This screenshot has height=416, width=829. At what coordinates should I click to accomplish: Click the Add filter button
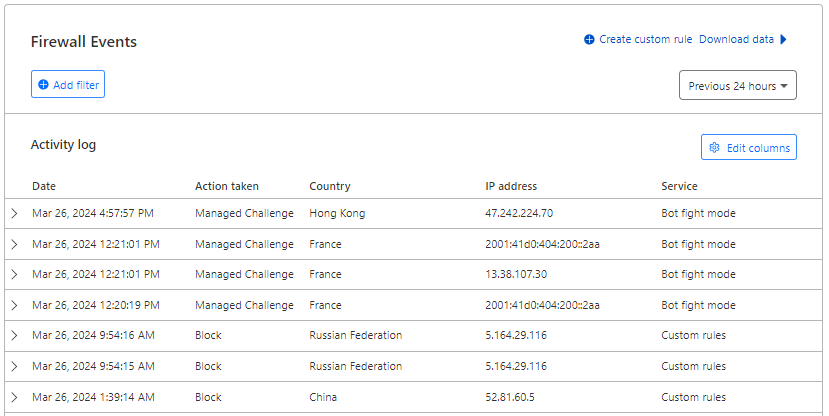pos(68,84)
